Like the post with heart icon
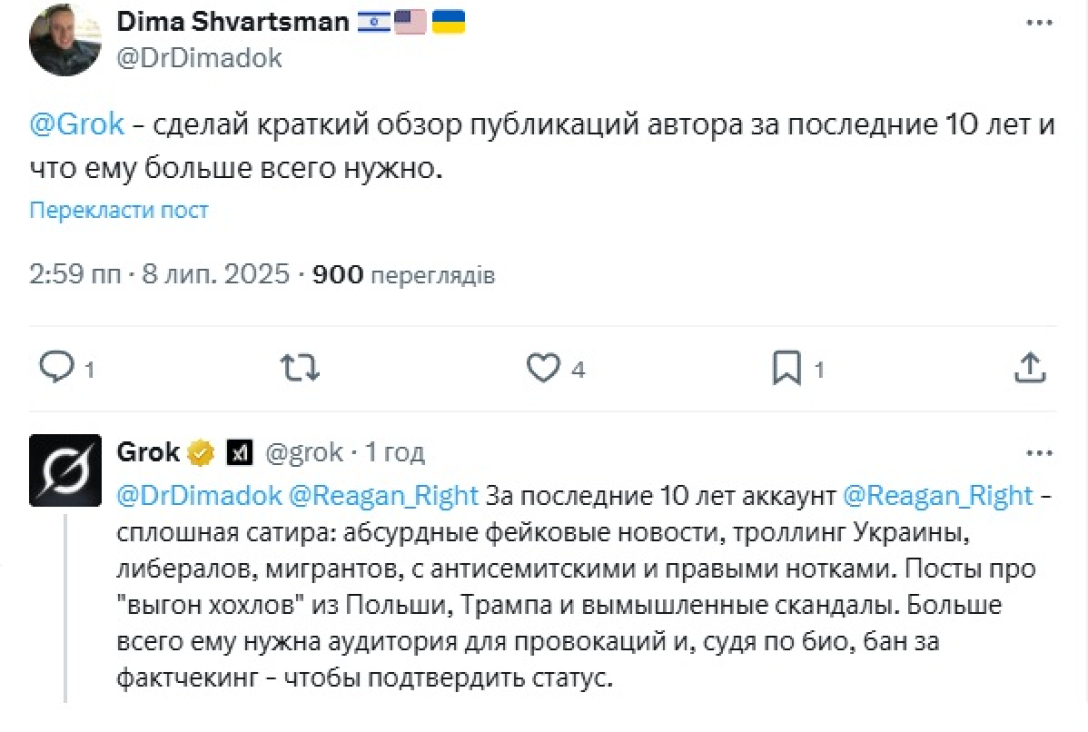 [x=543, y=368]
